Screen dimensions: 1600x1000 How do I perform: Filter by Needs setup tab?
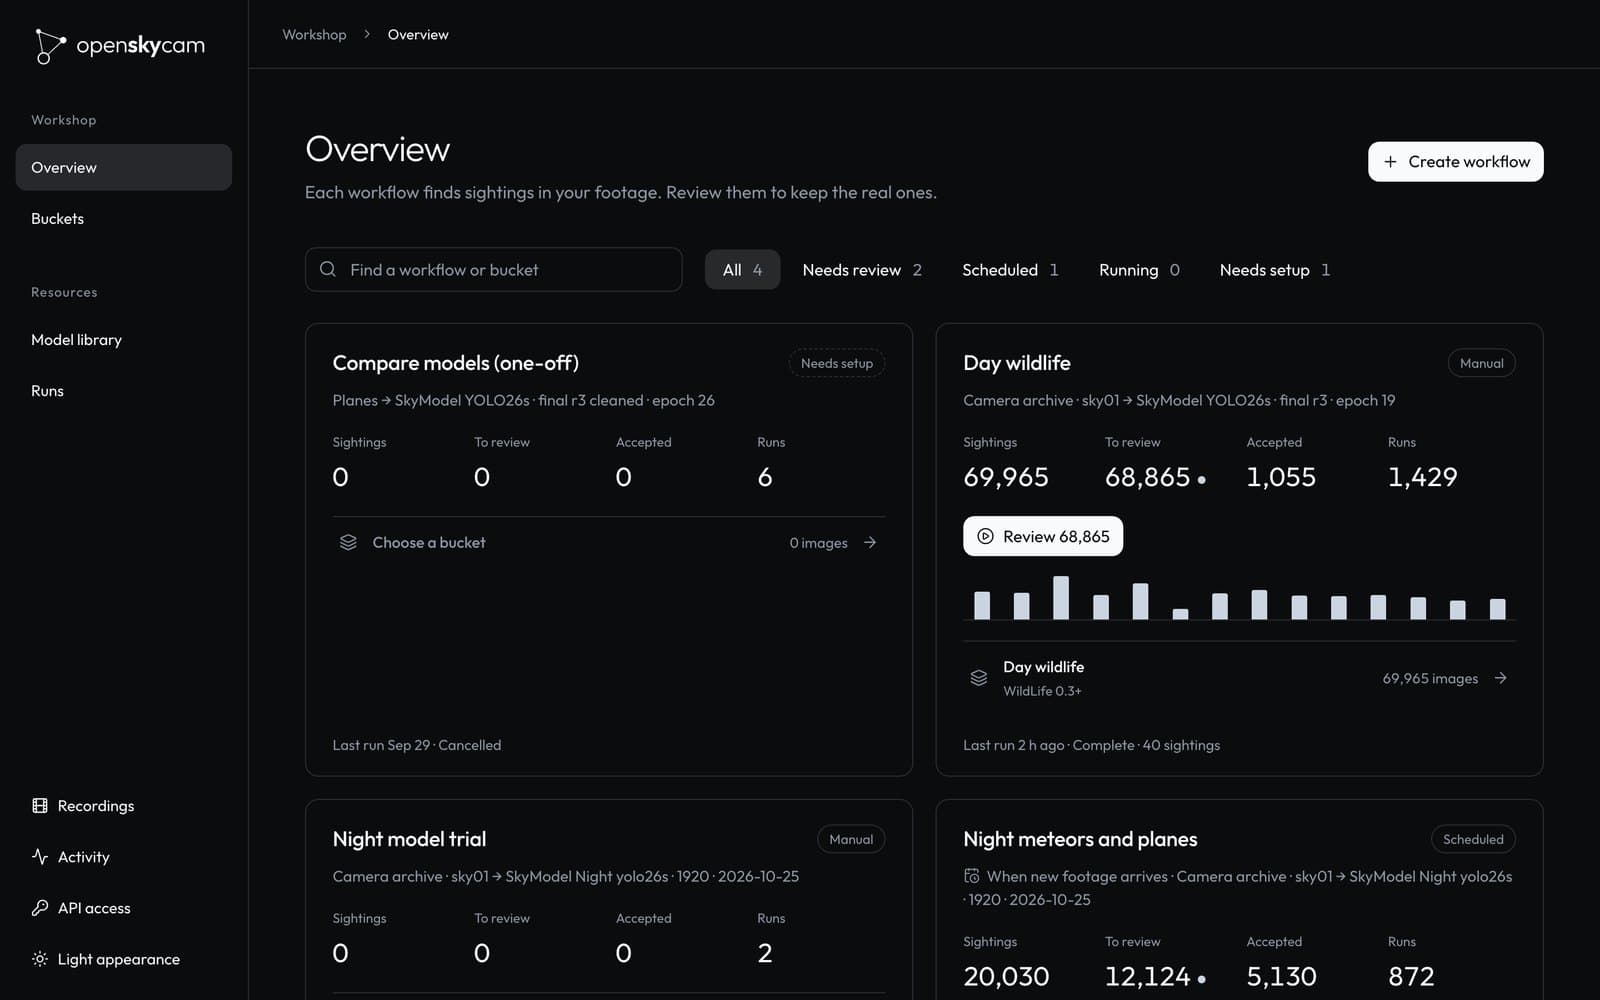pyautogui.click(x=1275, y=270)
